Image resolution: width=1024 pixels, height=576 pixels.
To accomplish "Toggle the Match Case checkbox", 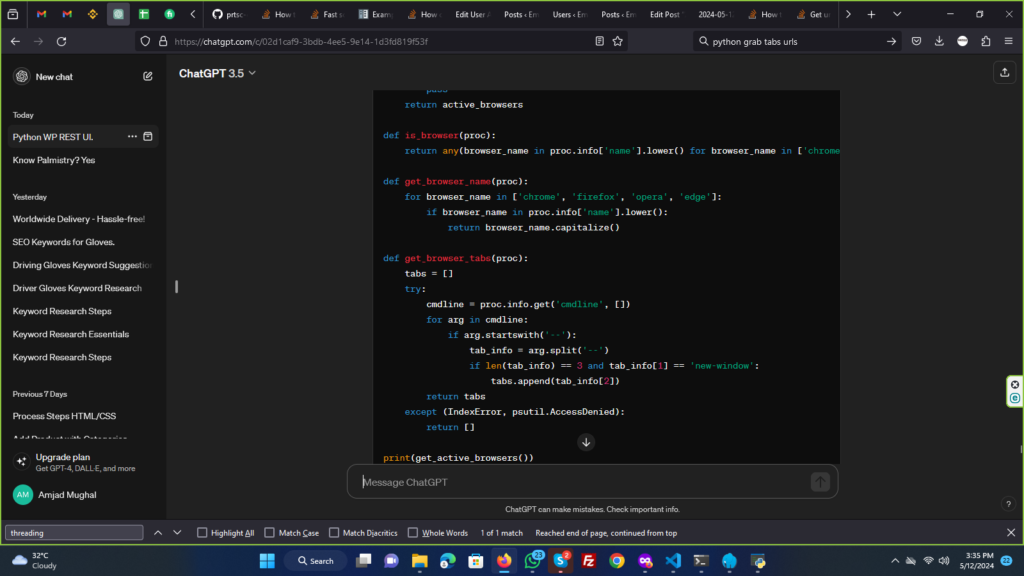I will (267, 533).
